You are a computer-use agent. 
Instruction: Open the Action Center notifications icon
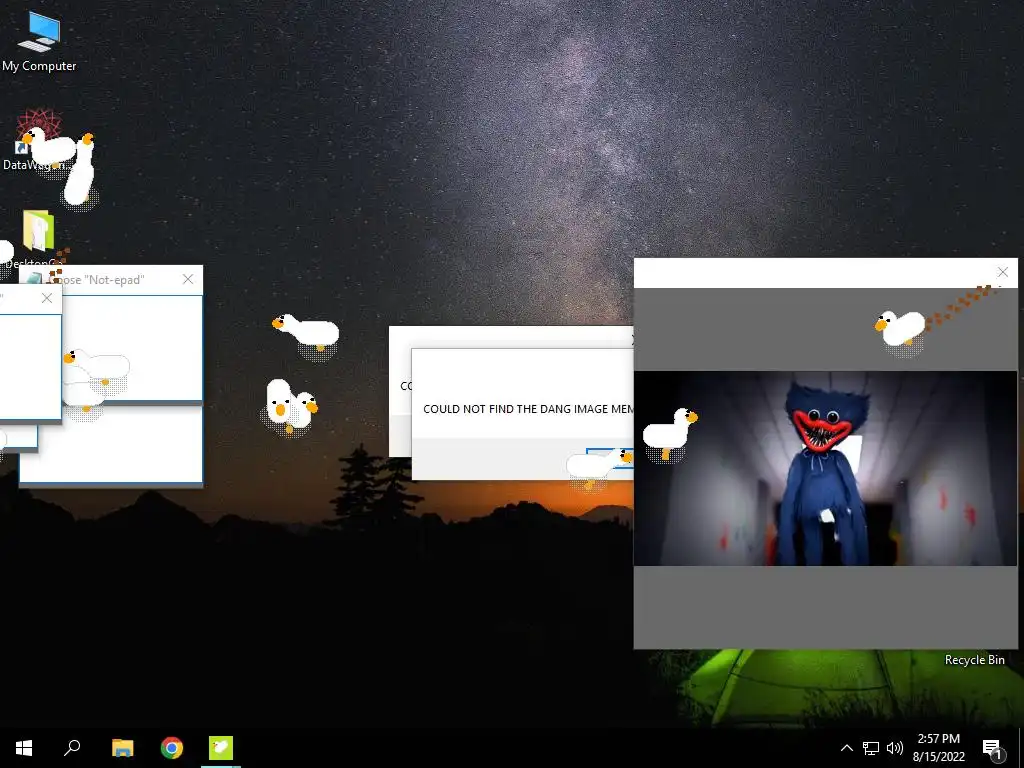tap(992, 748)
